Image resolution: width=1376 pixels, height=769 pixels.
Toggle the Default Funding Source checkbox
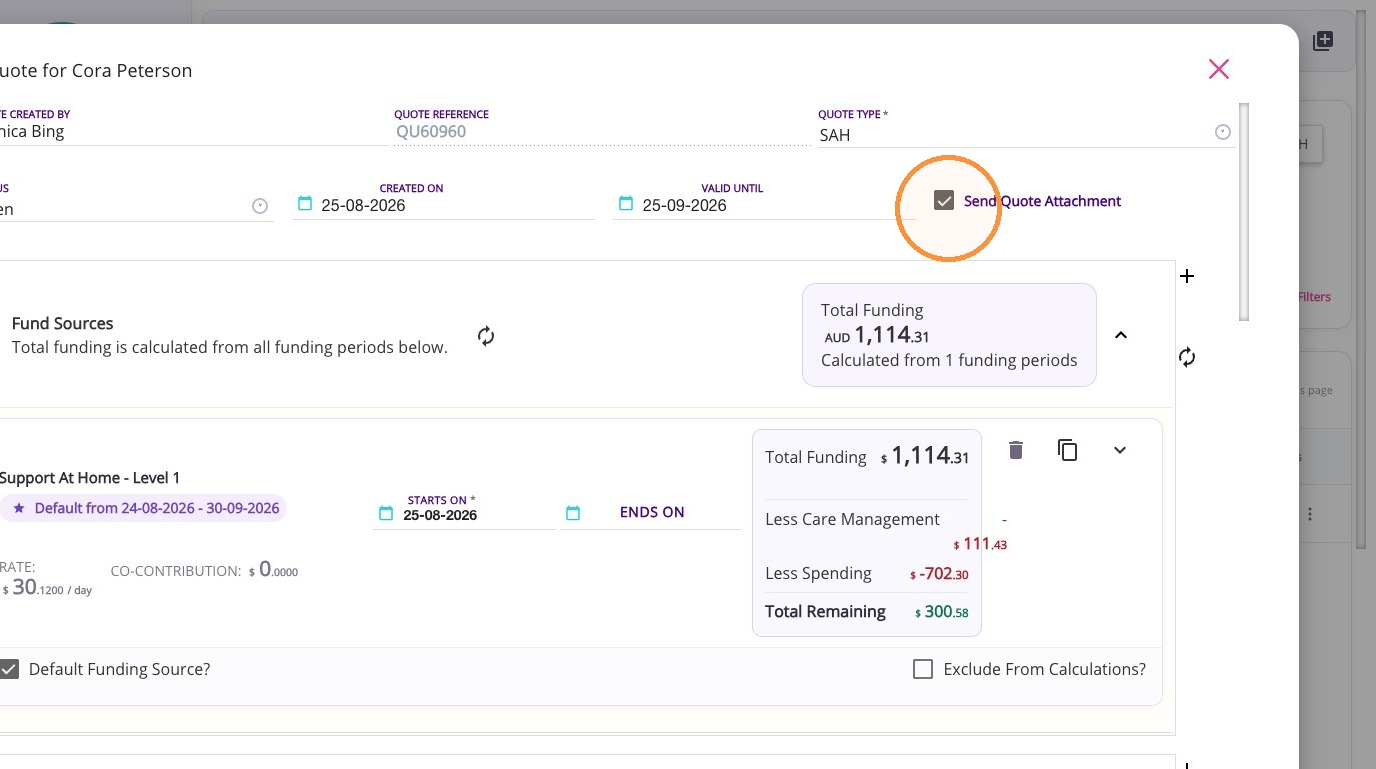pyautogui.click(x=9, y=669)
